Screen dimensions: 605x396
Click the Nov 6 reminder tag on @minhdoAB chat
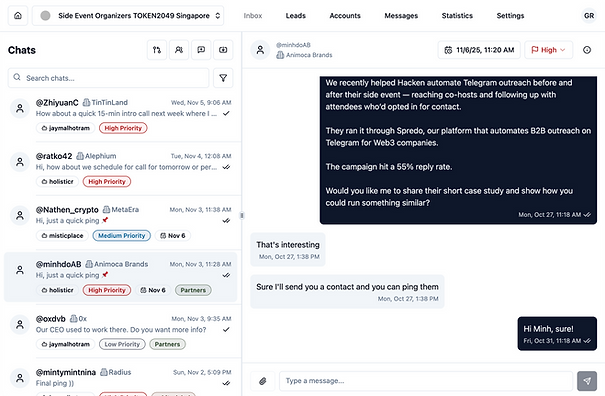click(153, 290)
